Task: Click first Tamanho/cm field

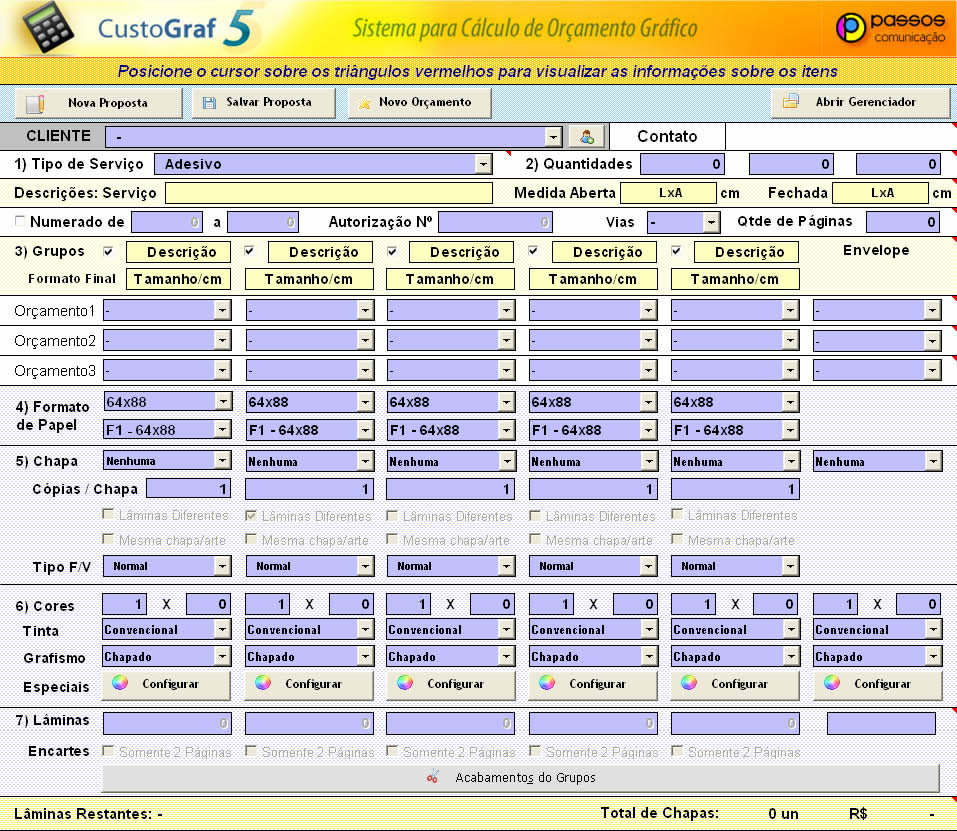Action: pos(179,279)
